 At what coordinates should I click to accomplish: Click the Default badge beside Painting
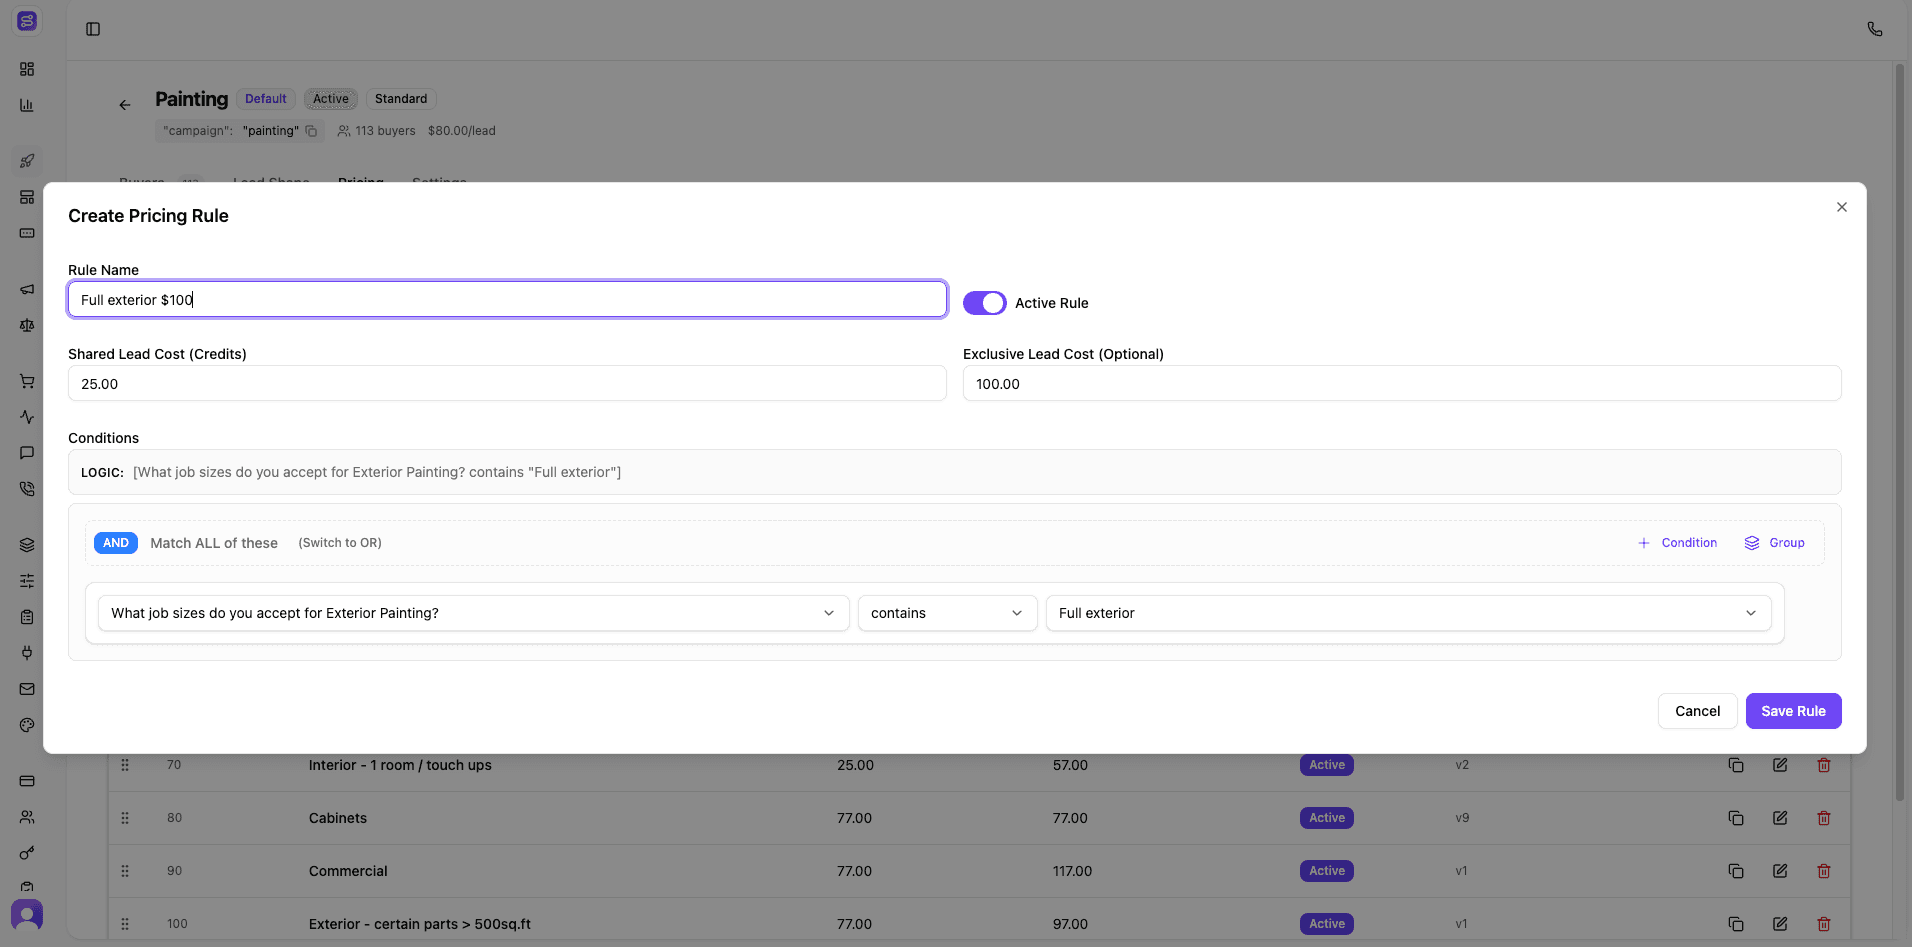(266, 99)
